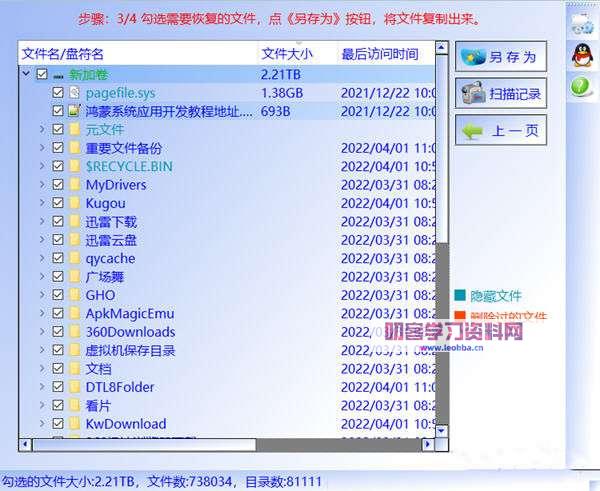
Task: Click the settings gear icon in the sidebar
Action: 580,23
